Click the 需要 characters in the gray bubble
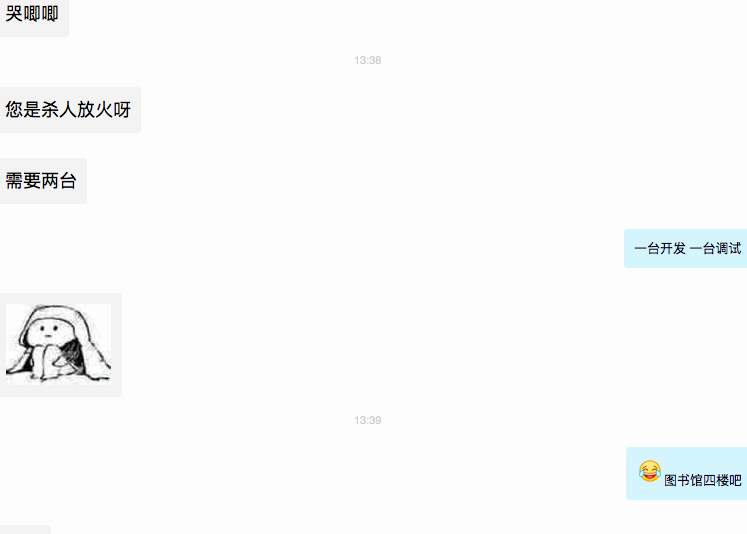 [x=23, y=181]
